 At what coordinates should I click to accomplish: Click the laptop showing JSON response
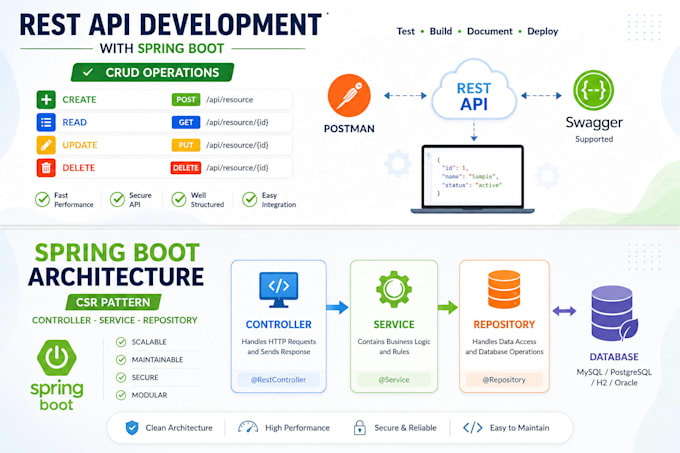click(x=473, y=179)
